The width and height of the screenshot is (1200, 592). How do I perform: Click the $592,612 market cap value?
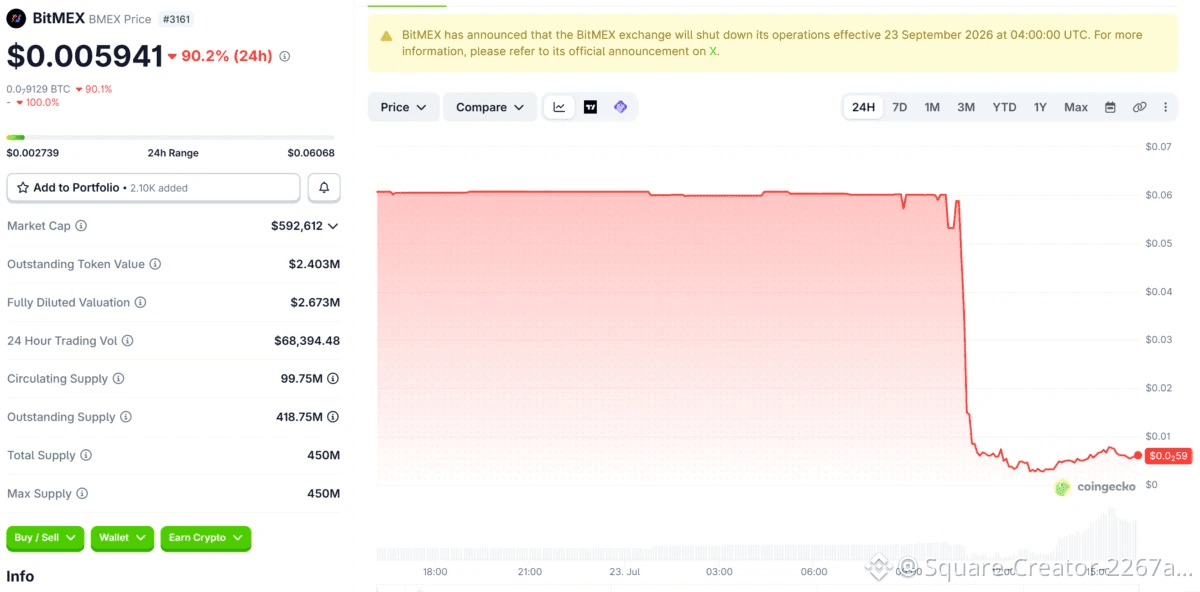pyautogui.click(x=297, y=226)
